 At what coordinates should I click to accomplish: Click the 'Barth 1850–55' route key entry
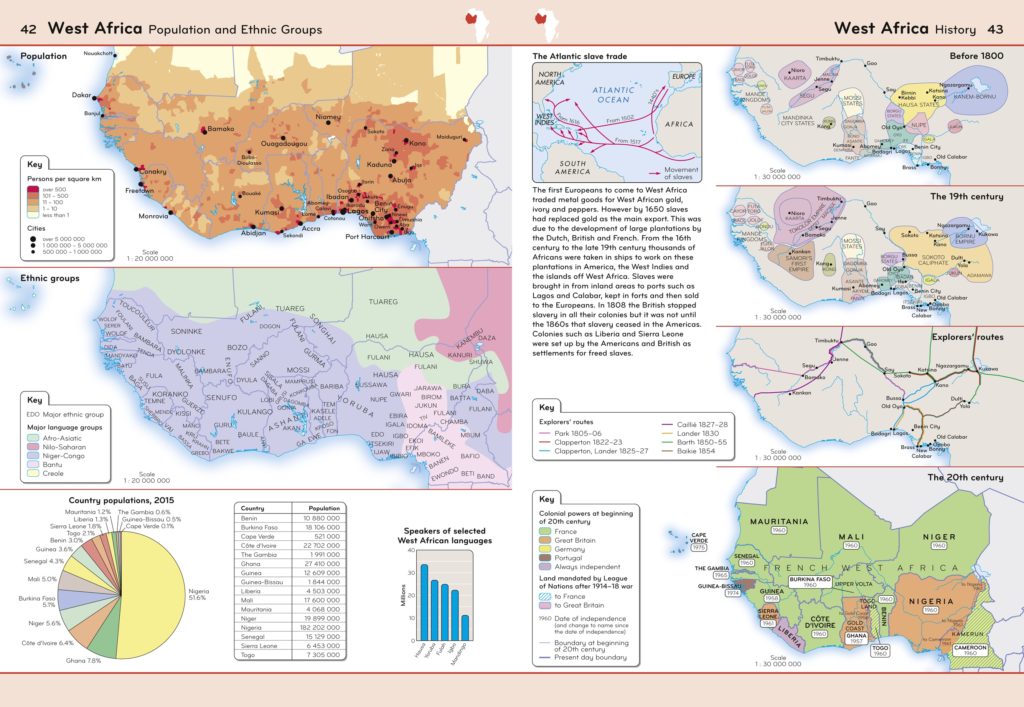click(x=694, y=442)
